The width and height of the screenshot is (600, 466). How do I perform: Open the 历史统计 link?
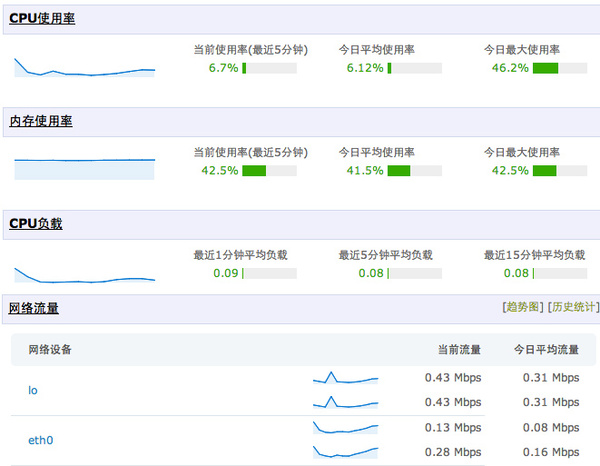tap(574, 307)
